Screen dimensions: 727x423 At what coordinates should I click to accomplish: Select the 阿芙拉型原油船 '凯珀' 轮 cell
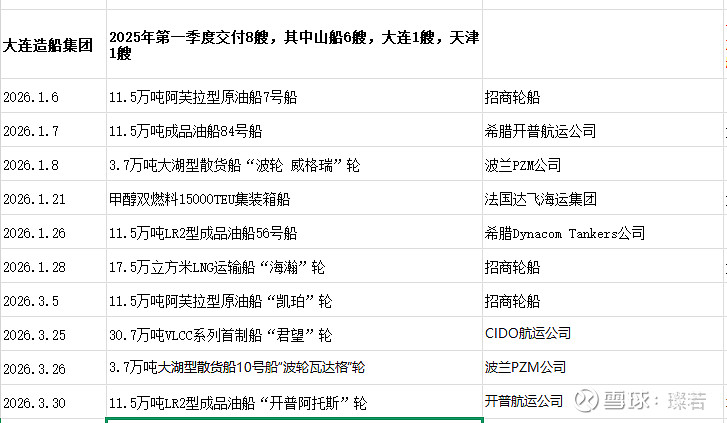(294, 300)
